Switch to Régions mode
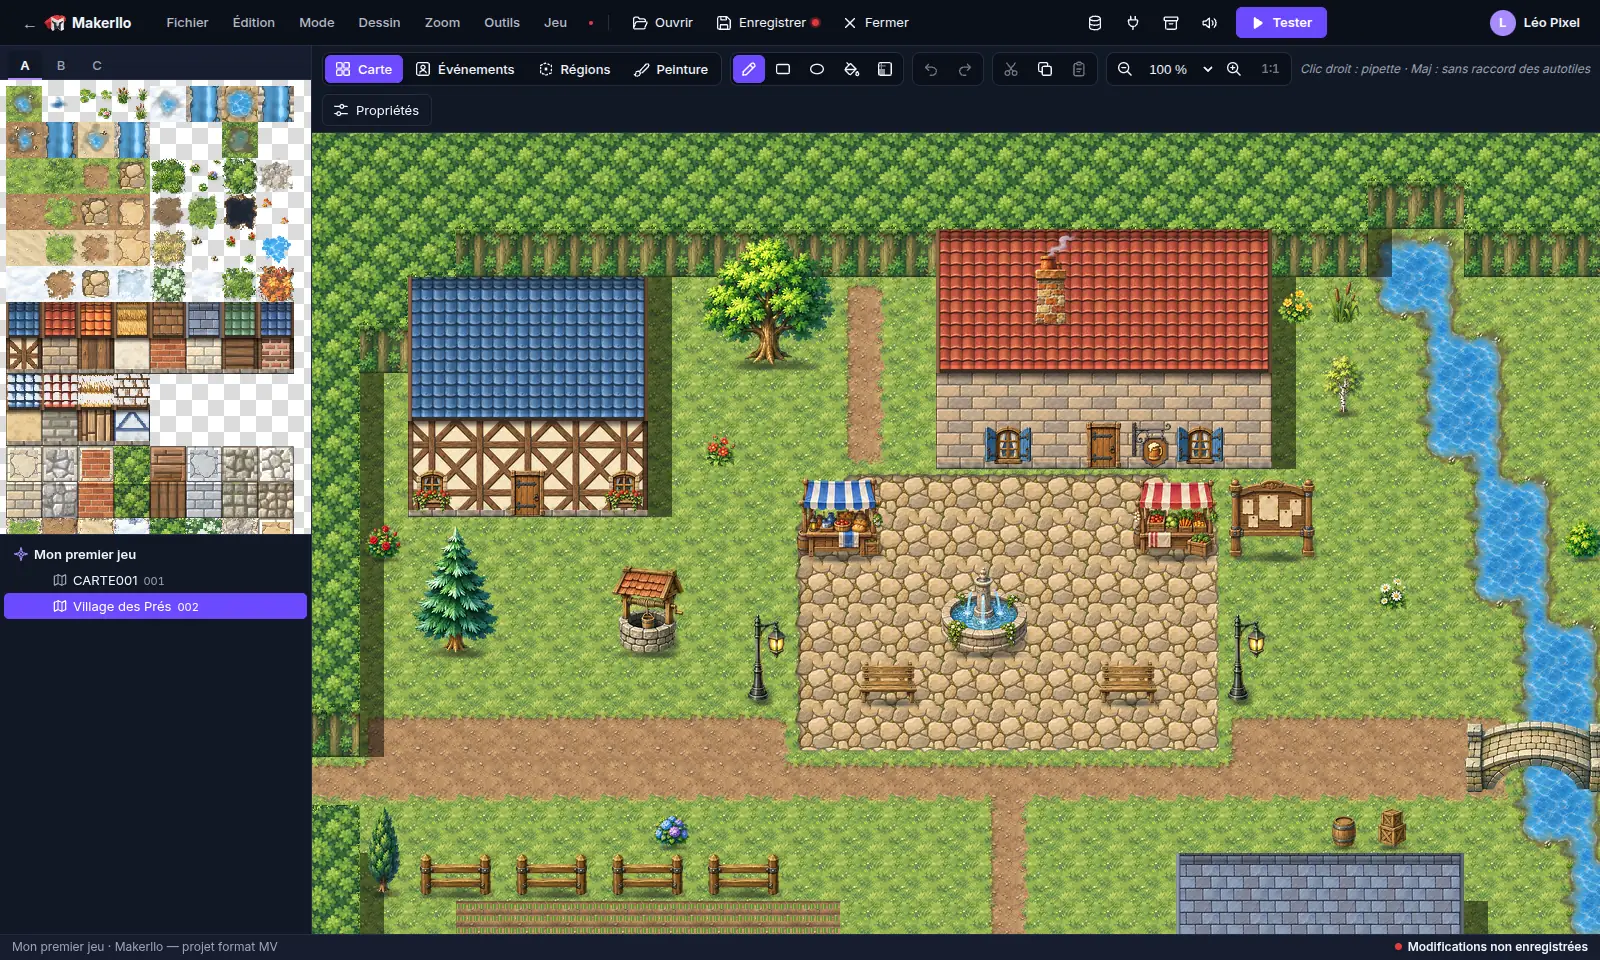The height and width of the screenshot is (960, 1600). [x=575, y=69]
